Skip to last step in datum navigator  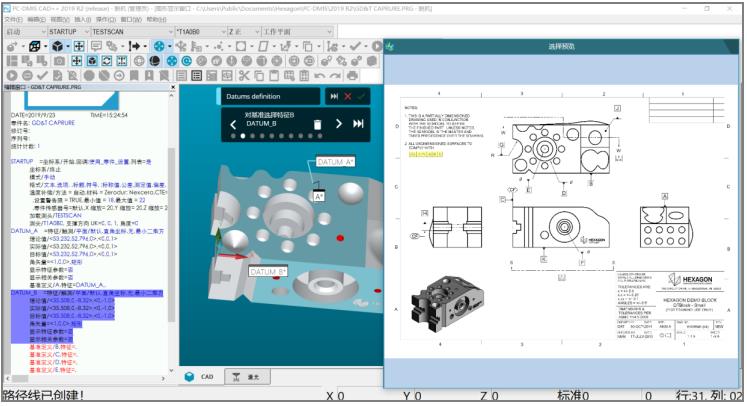[359, 124]
